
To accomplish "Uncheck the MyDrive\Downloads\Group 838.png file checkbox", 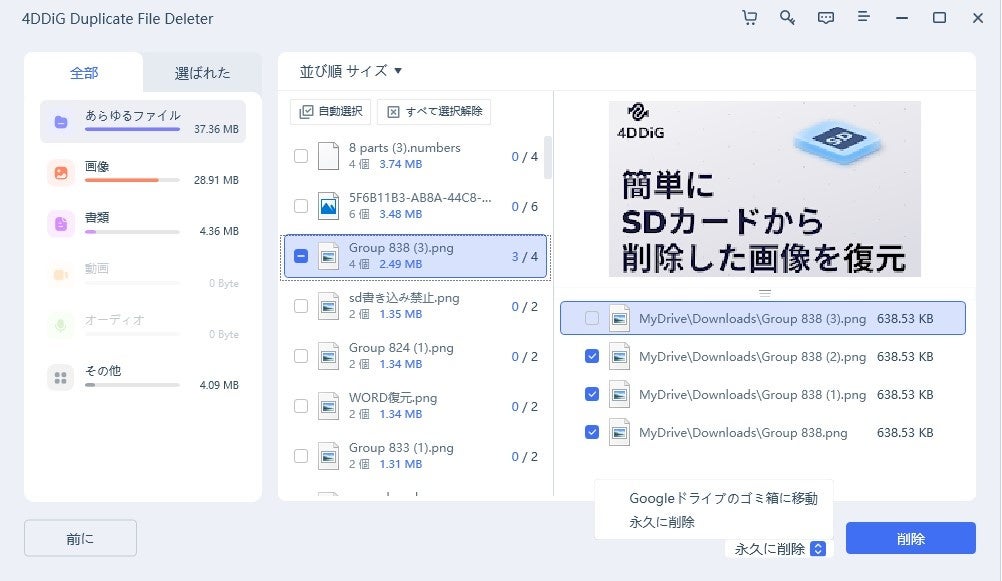I will tap(592, 433).
